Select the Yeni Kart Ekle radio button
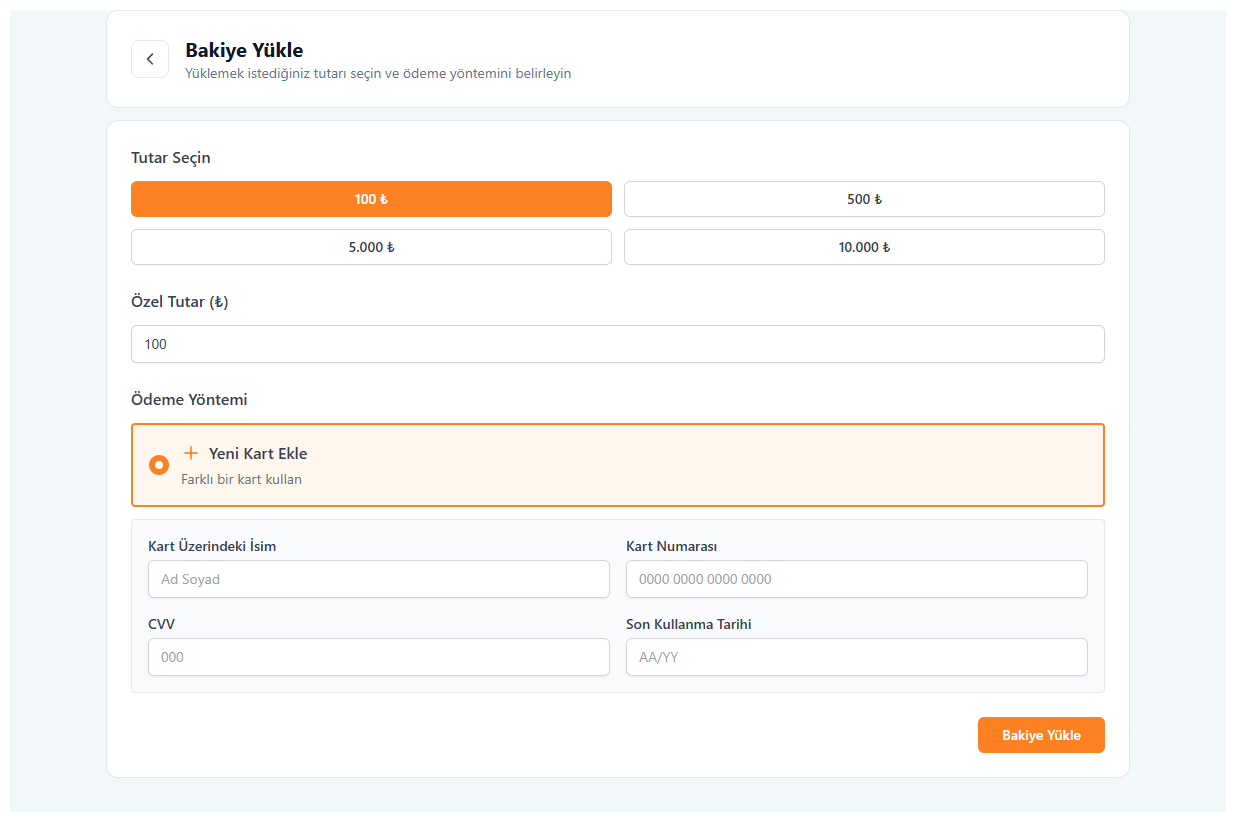Viewport: 1238px width, 831px height. (159, 465)
